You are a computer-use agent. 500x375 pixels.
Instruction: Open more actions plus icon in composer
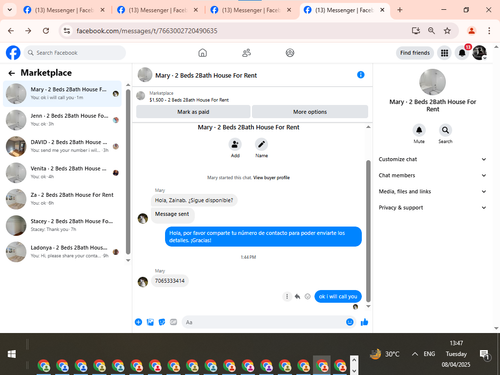pyautogui.click(x=138, y=322)
